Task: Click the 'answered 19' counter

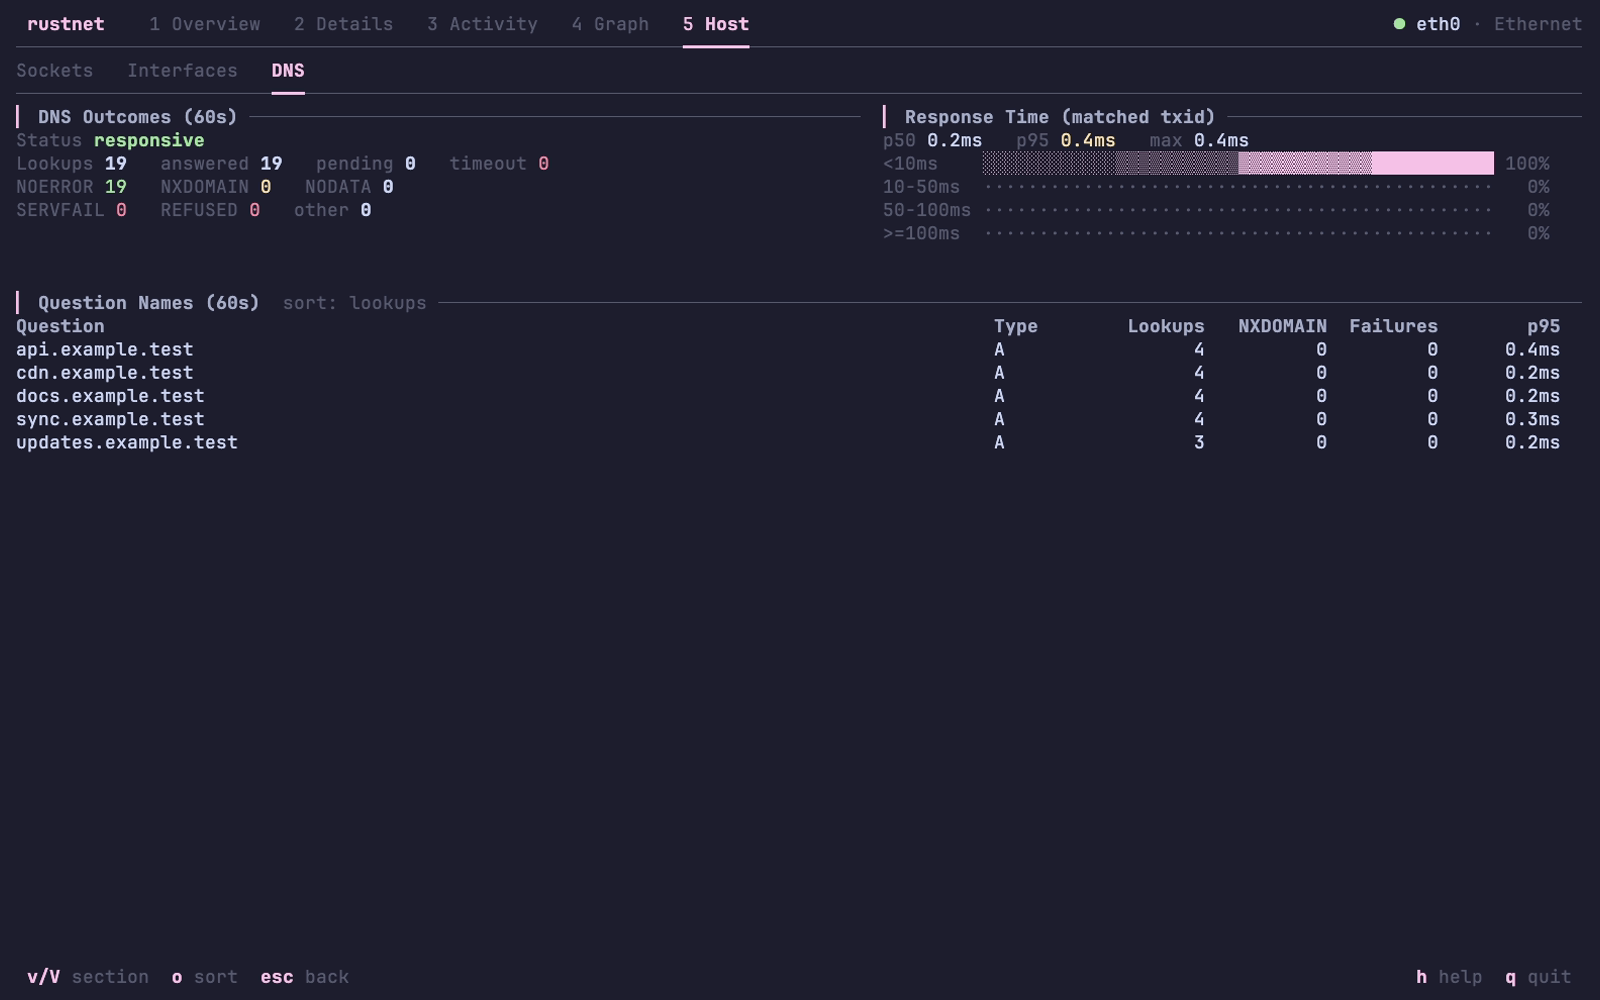Action: click(221, 164)
